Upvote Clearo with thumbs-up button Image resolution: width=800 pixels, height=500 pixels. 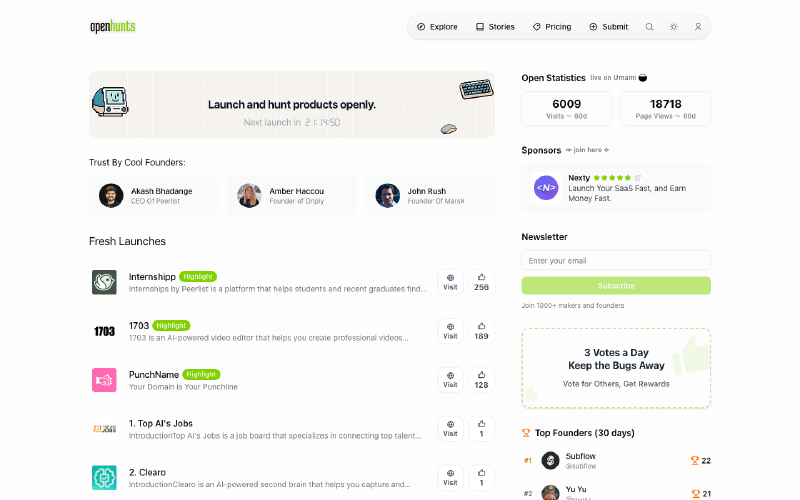[481, 478]
